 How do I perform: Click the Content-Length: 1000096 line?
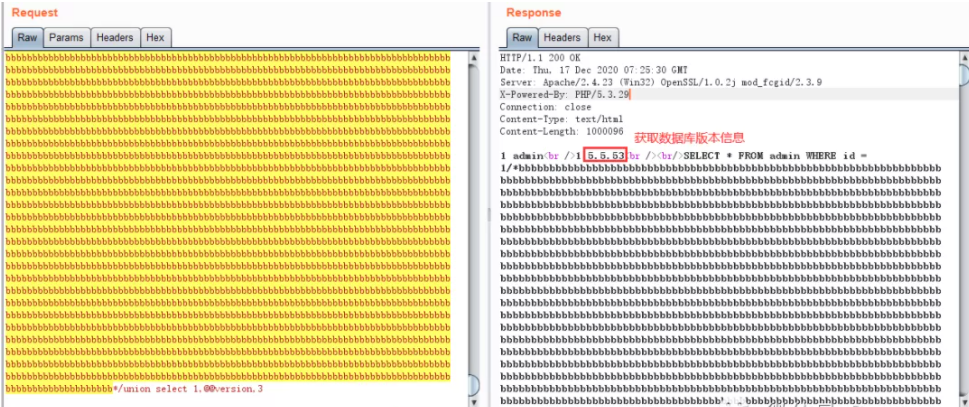point(560,132)
